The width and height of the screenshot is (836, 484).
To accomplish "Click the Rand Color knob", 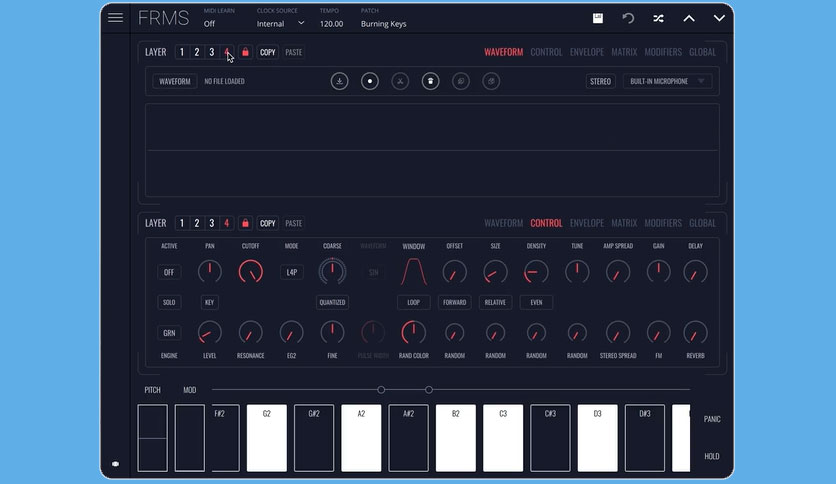I will click(413, 333).
